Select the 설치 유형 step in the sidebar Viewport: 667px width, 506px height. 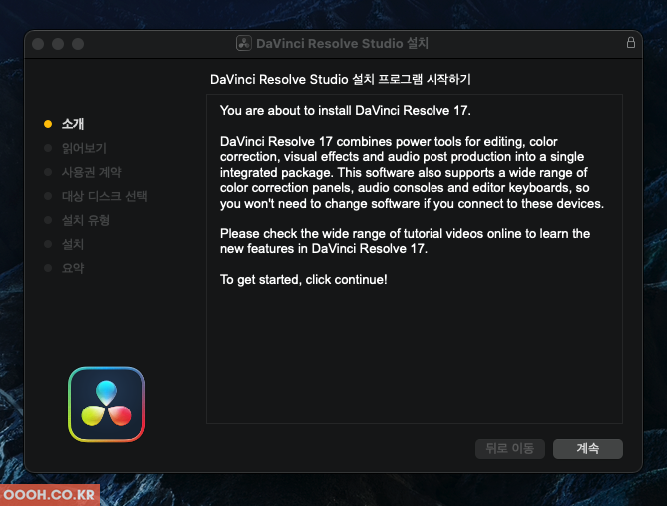(x=86, y=220)
